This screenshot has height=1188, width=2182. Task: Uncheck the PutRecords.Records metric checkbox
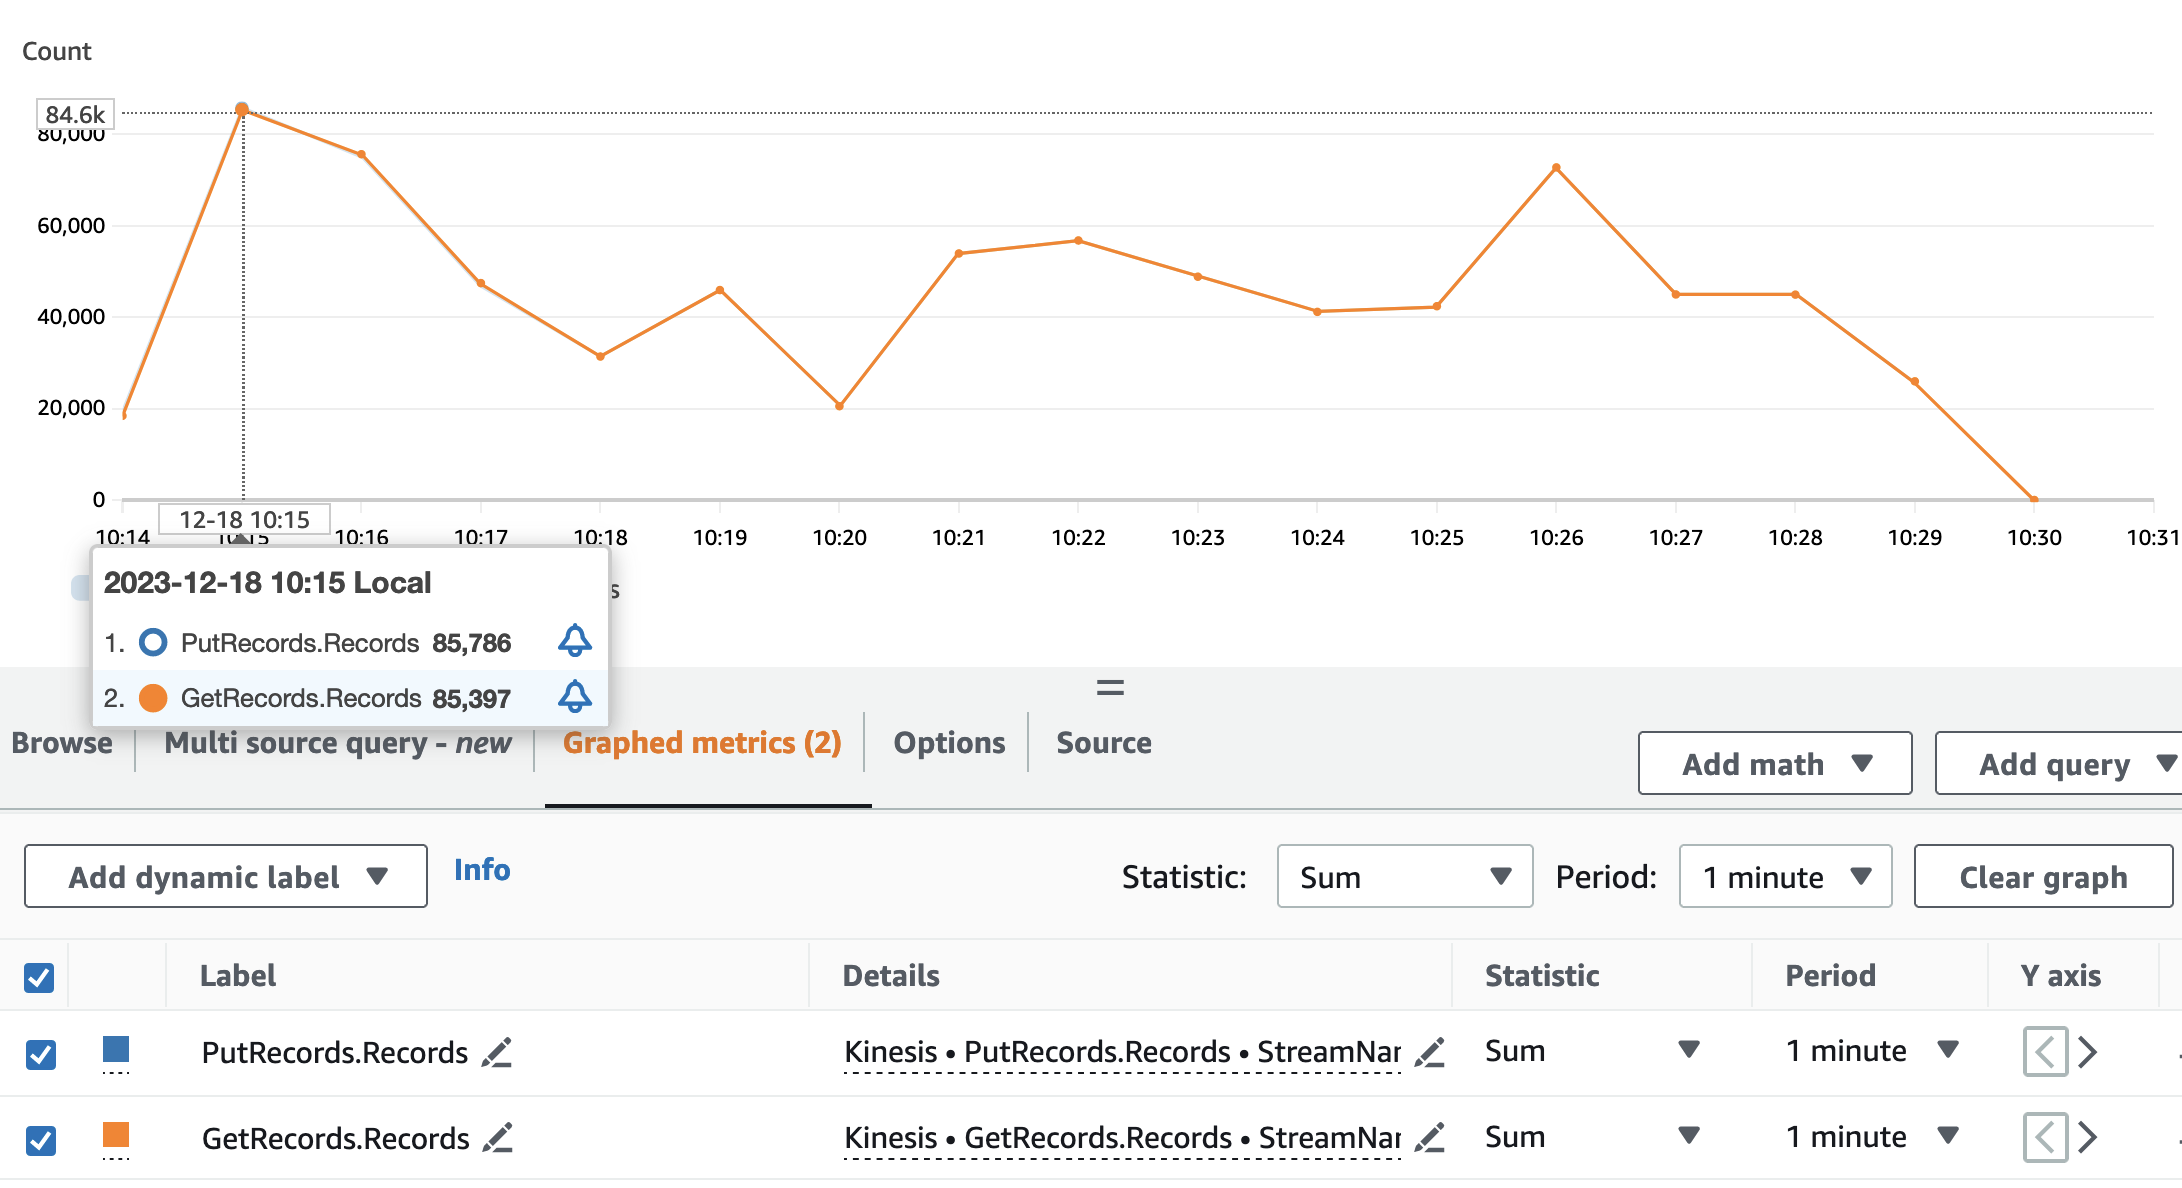(41, 1054)
